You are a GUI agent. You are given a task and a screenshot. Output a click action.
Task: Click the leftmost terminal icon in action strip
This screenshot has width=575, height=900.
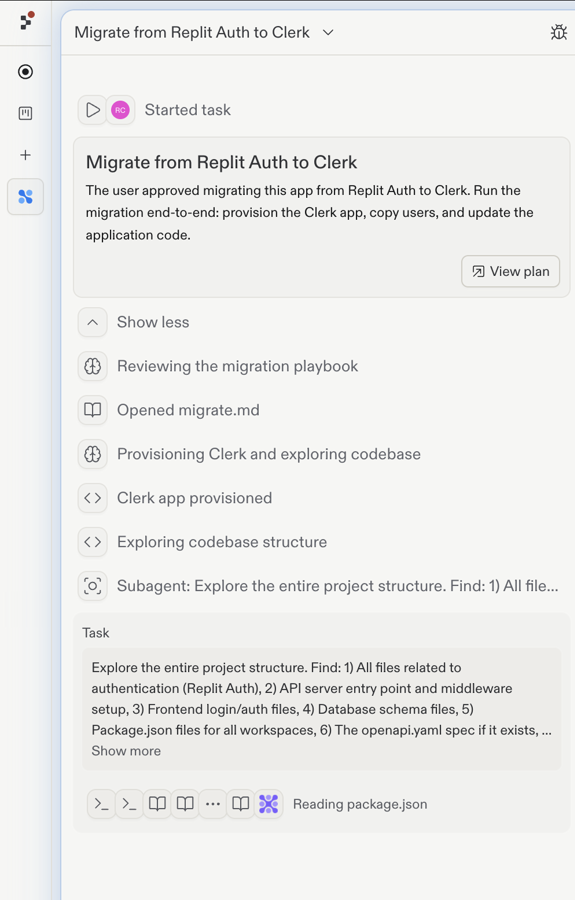point(101,804)
